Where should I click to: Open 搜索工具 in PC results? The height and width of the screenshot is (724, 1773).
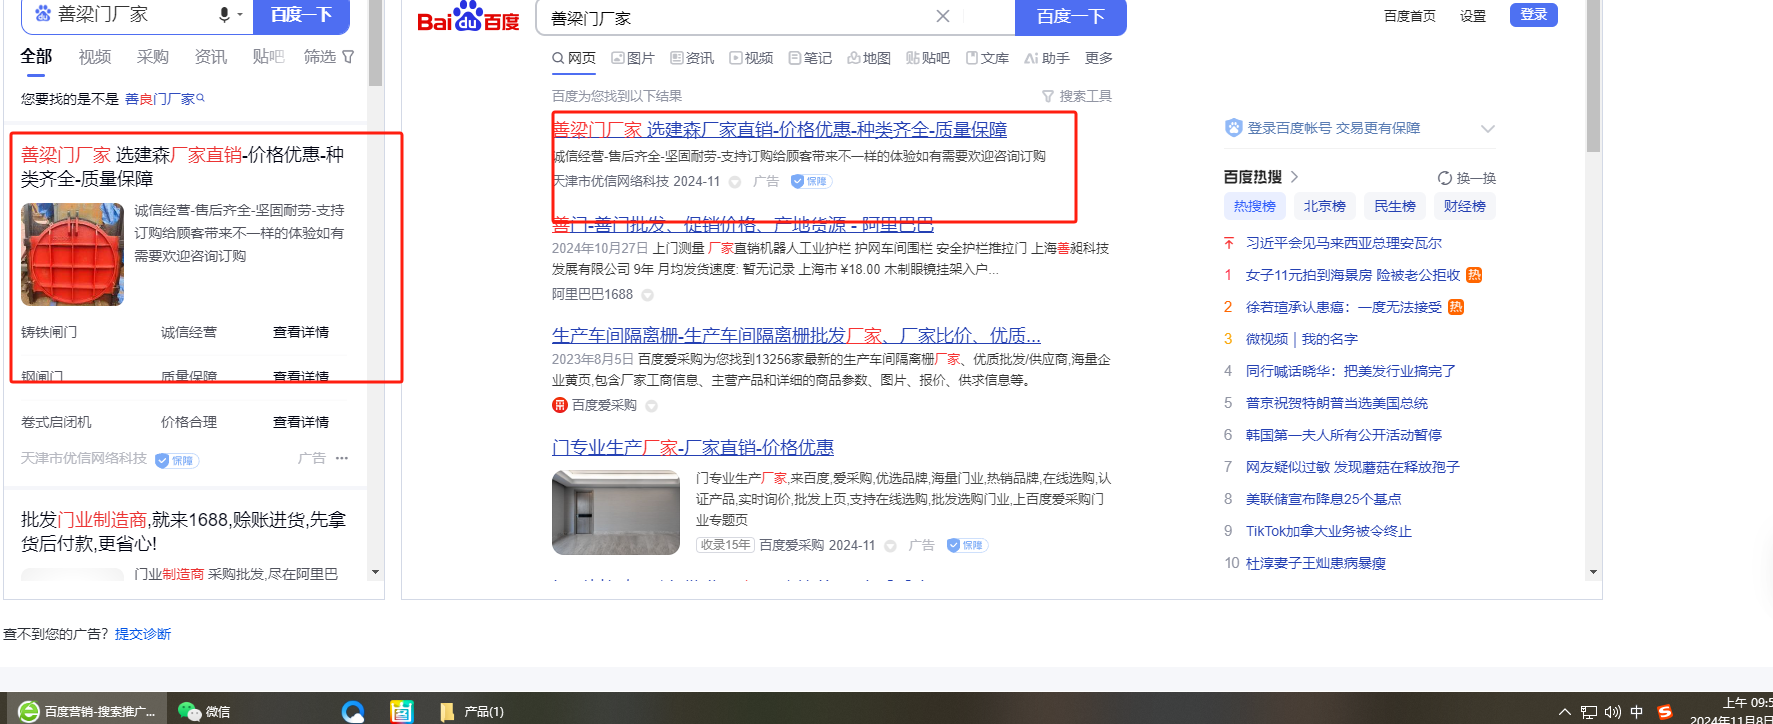click(1077, 96)
